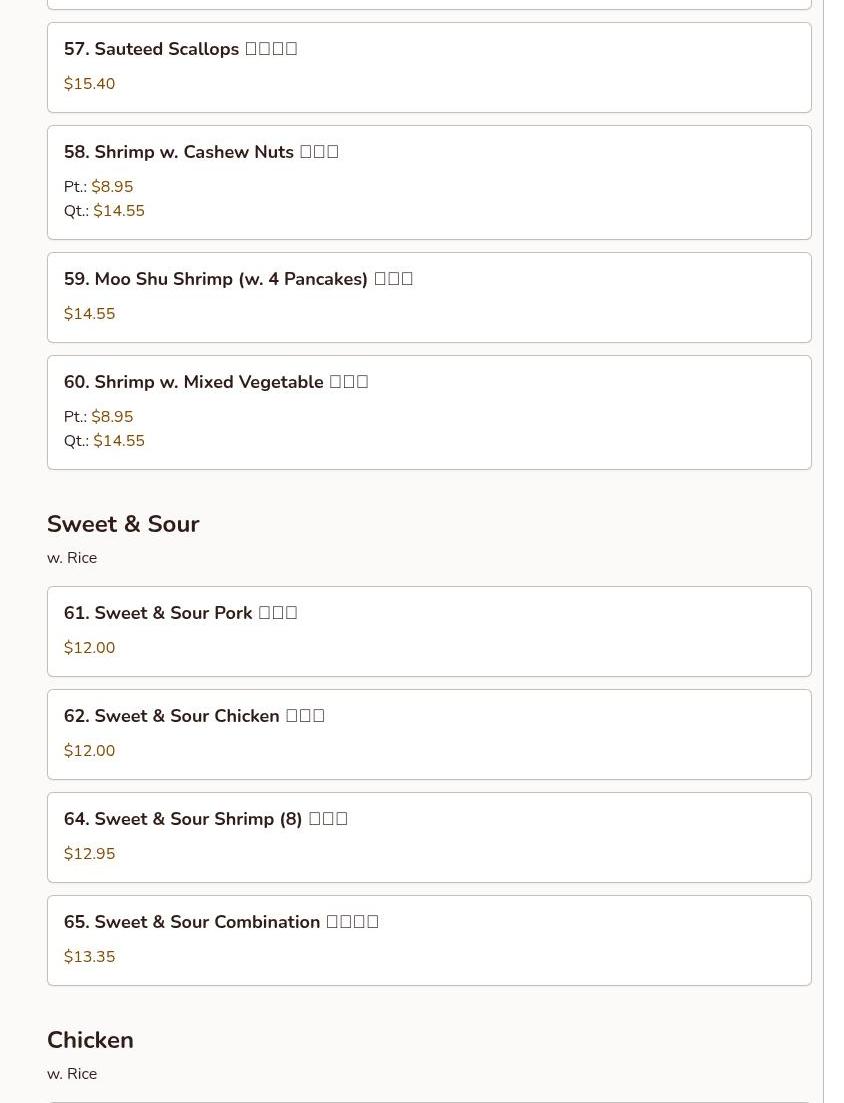This screenshot has width=844, height=1103.
Task: Choose the Sweet & Sour Chicken title
Action: tap(194, 716)
